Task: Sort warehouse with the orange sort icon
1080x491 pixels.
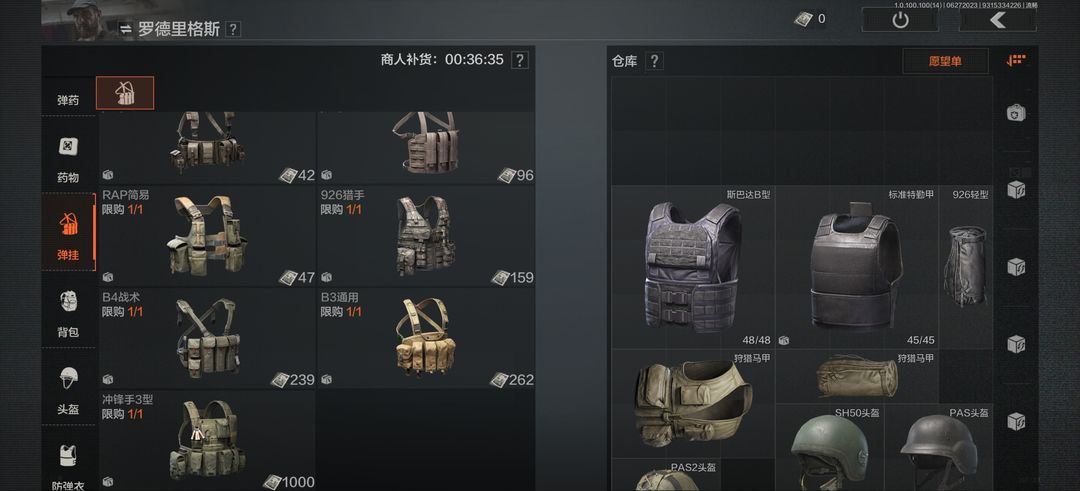Action: click(x=1016, y=61)
